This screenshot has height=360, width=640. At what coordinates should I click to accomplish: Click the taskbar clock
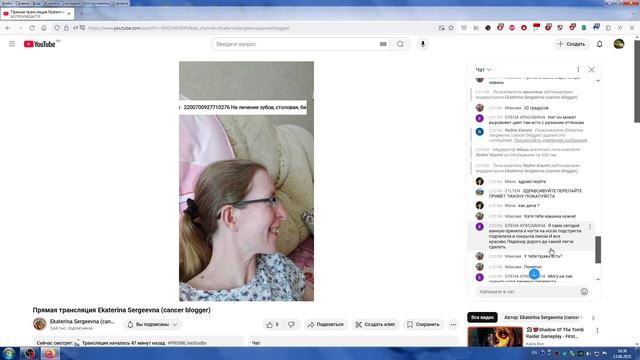click(622, 354)
